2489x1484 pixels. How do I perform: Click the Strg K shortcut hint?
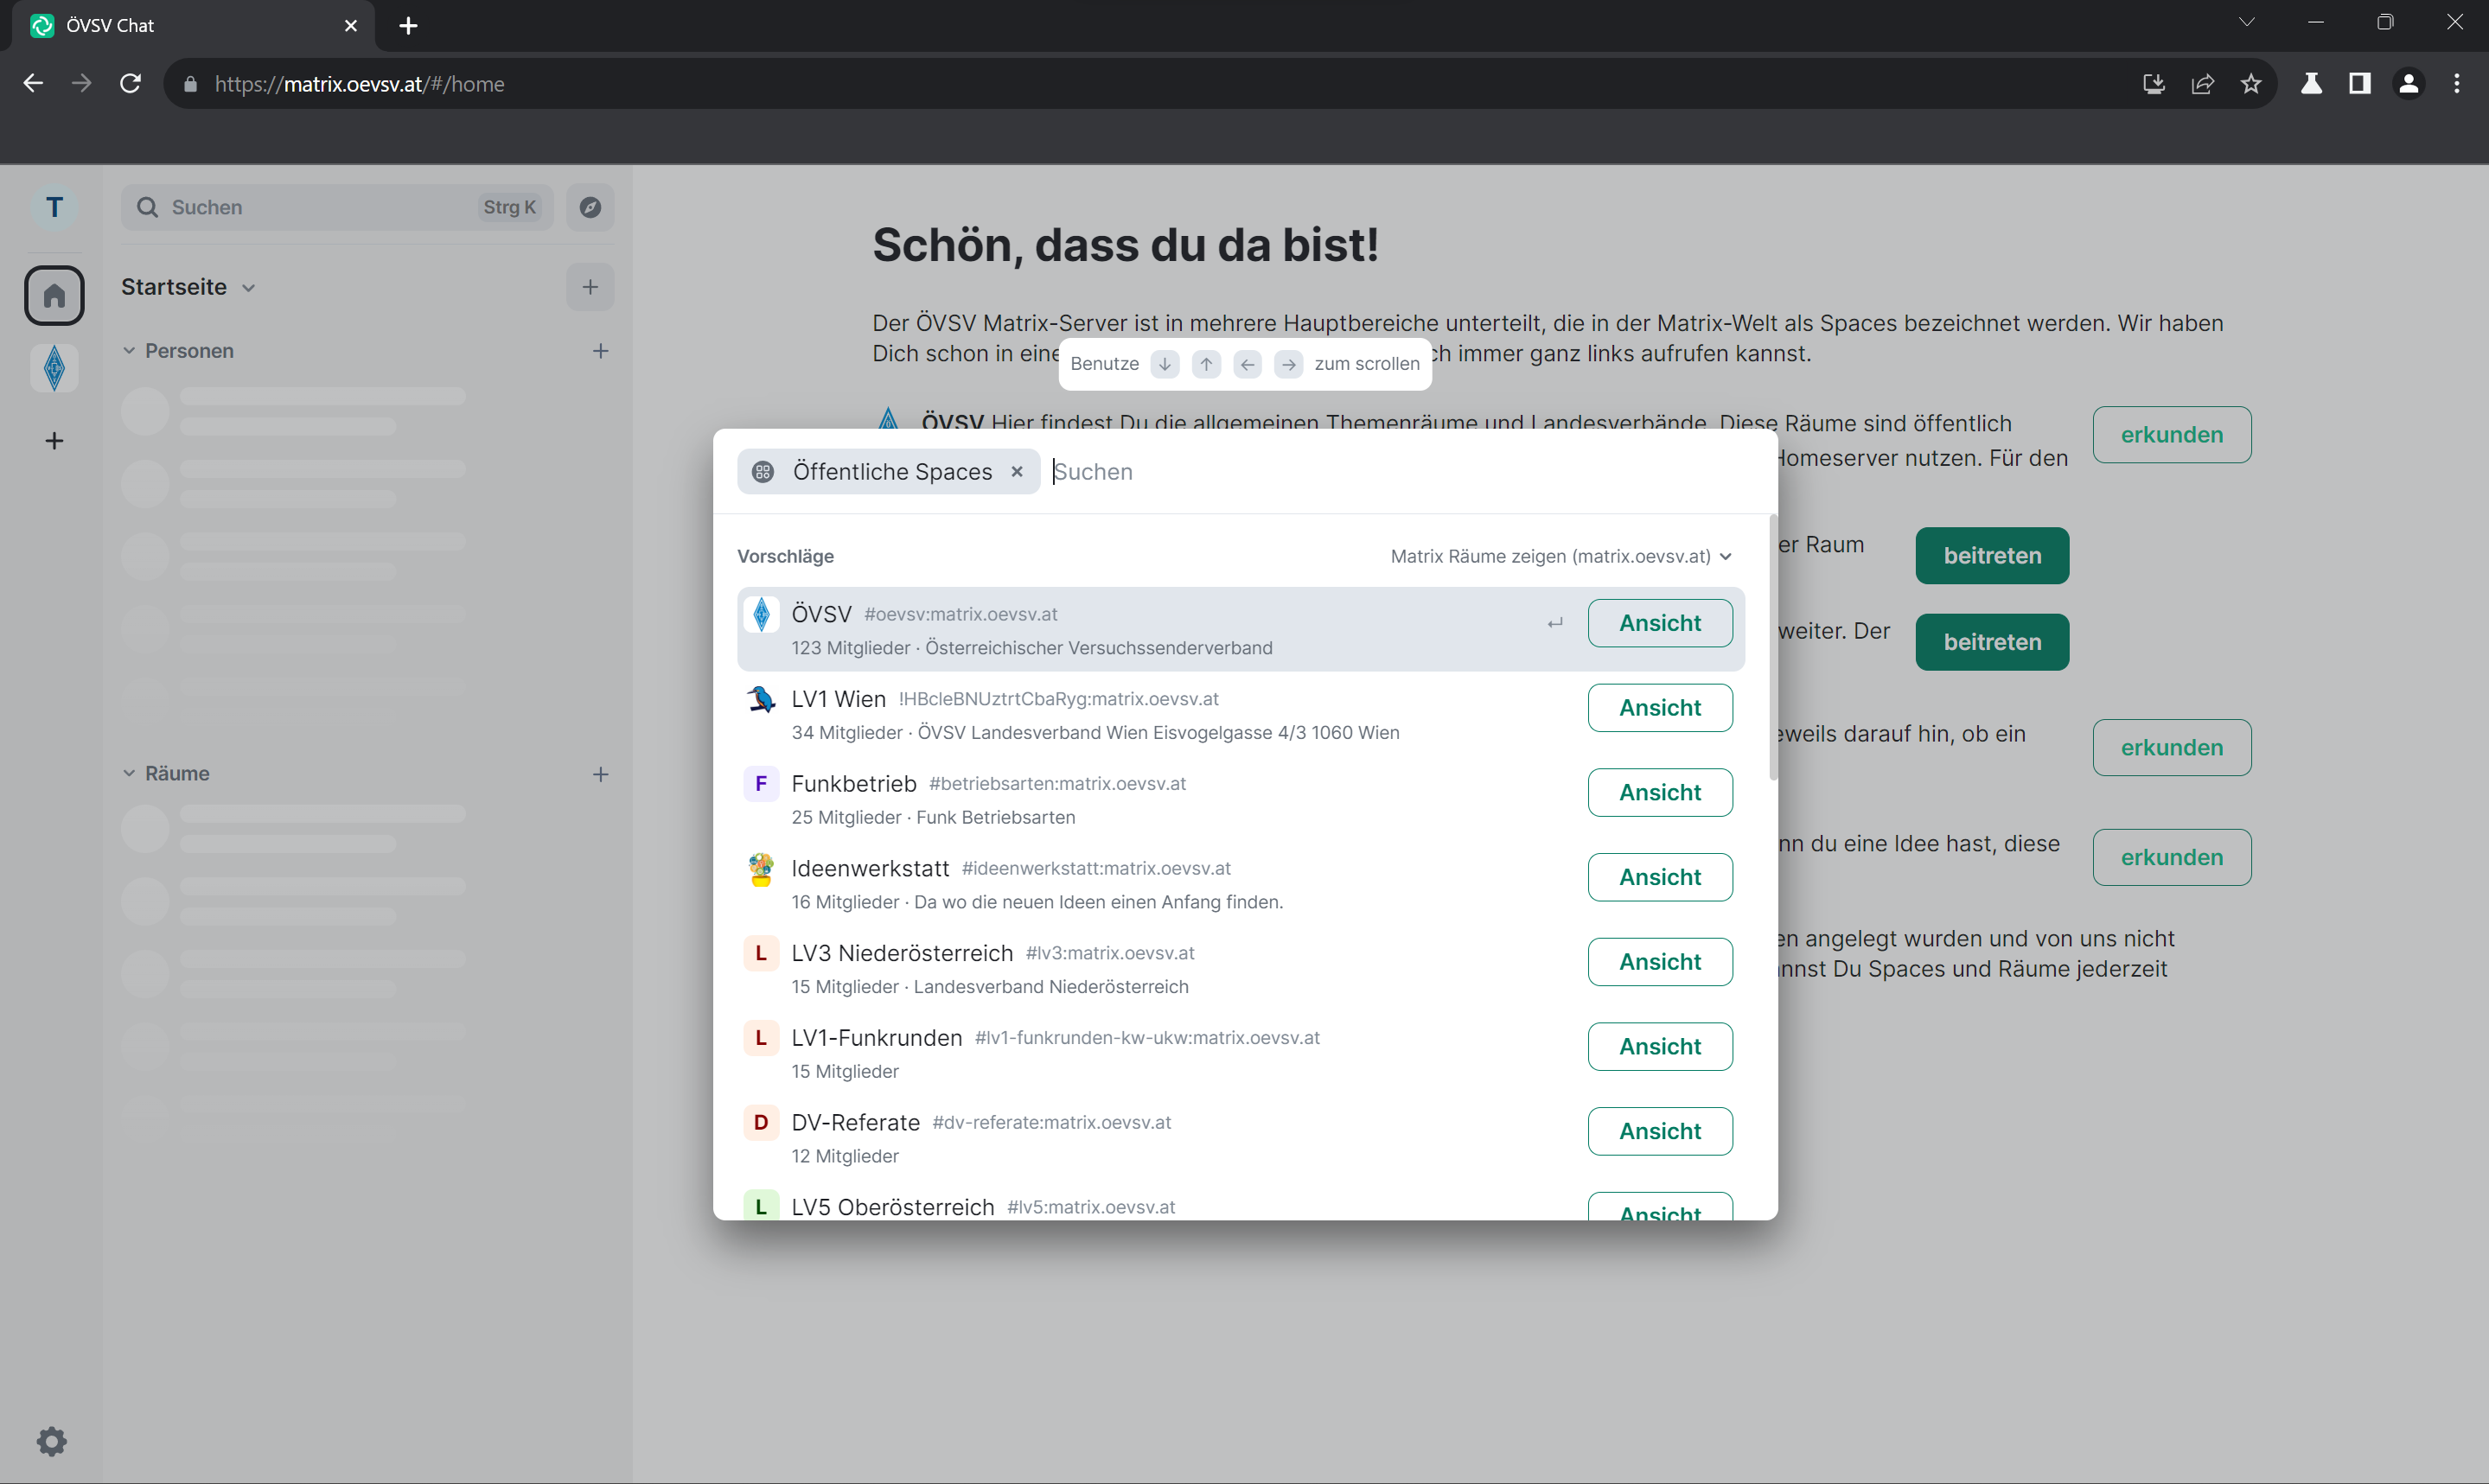[509, 207]
